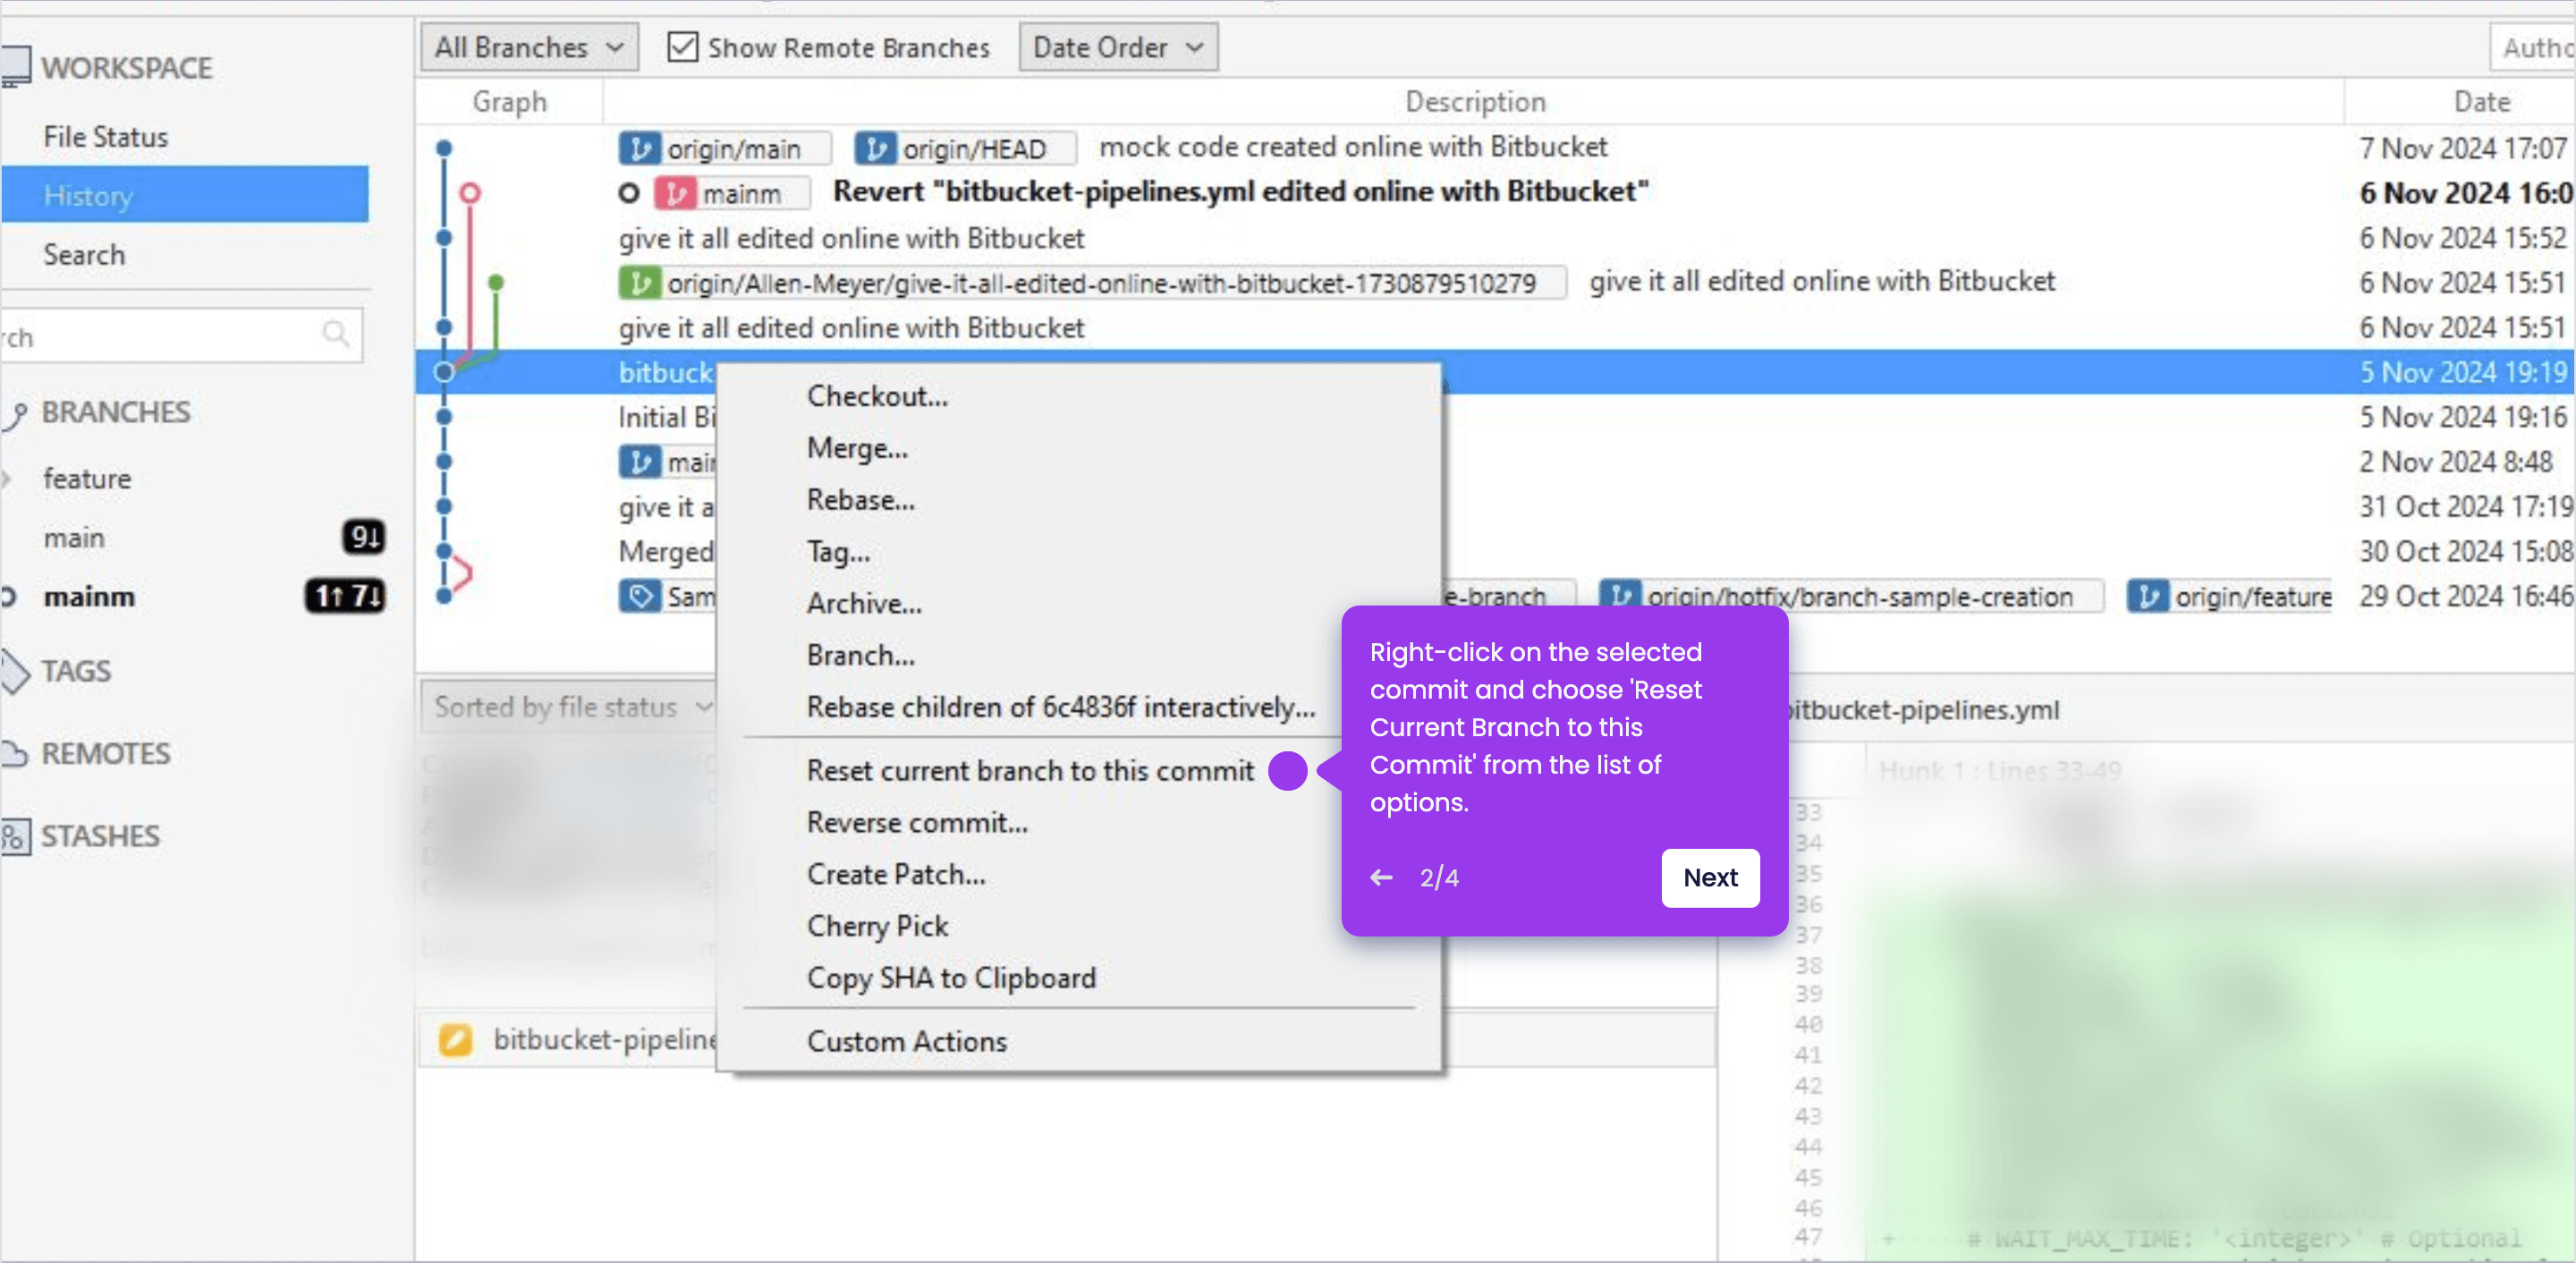Expand the STASHES section
This screenshot has width=2576, height=1263.
[x=100, y=836]
